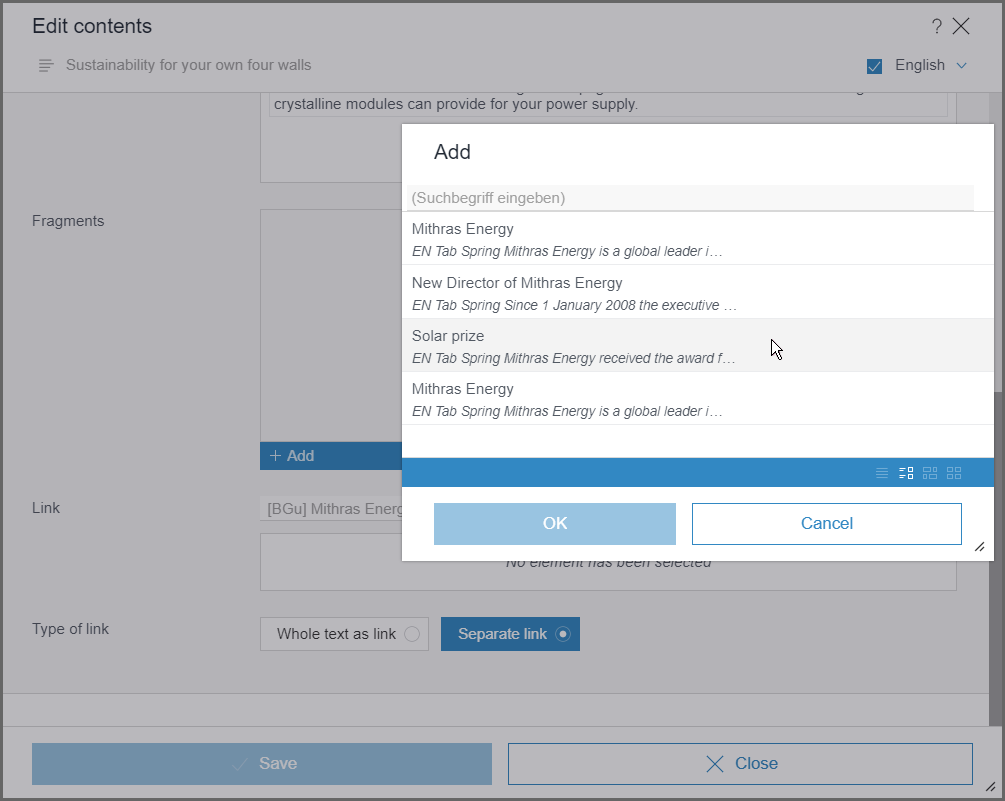Screen dimensions: 1005x801
Task: Pick the last Mithras Energy list entry
Action: (x=698, y=399)
